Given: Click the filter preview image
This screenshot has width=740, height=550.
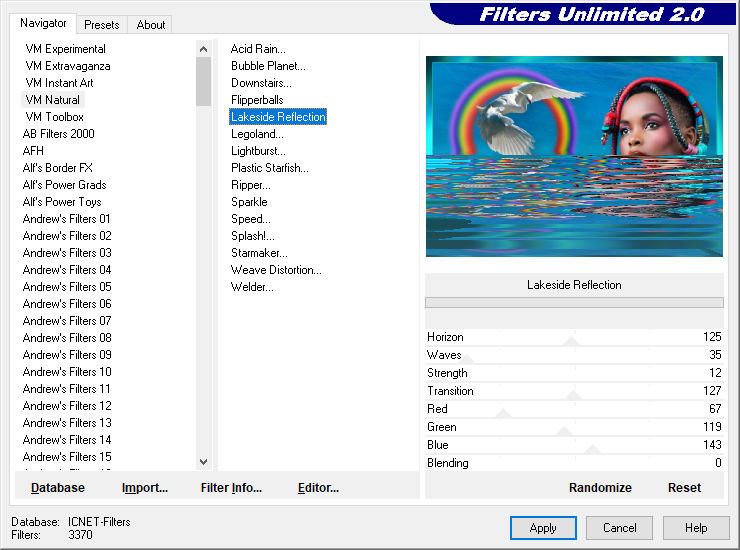Looking at the screenshot, I should click(x=574, y=156).
